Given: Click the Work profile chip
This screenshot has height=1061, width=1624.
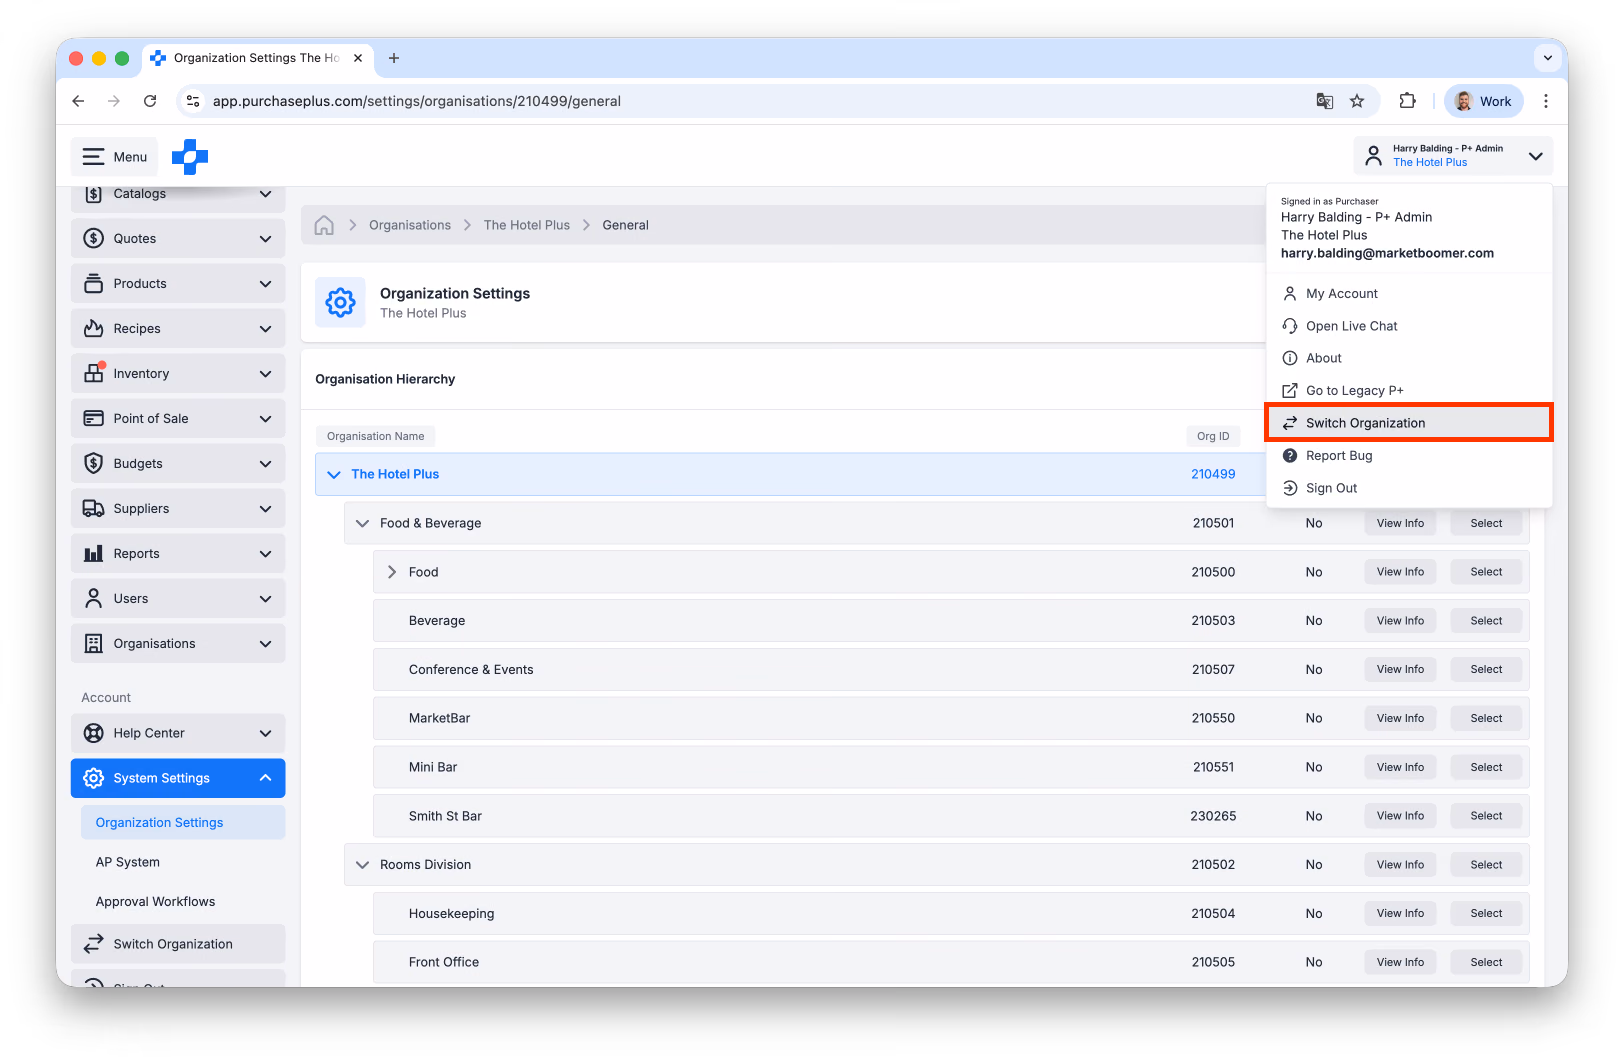Looking at the screenshot, I should pyautogui.click(x=1484, y=101).
